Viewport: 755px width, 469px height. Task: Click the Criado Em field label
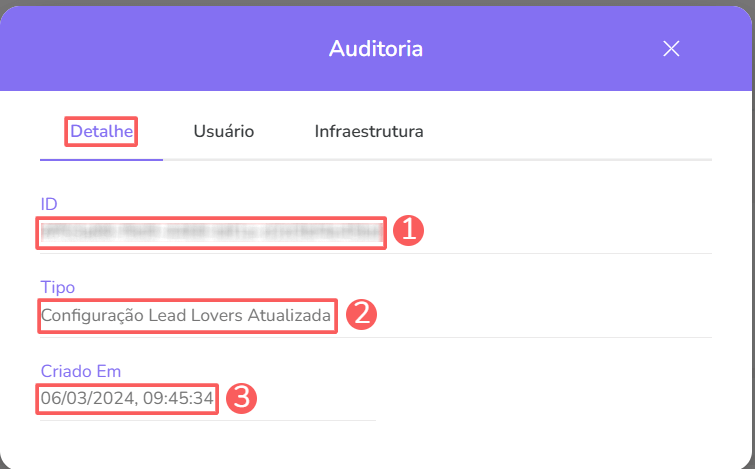80,371
